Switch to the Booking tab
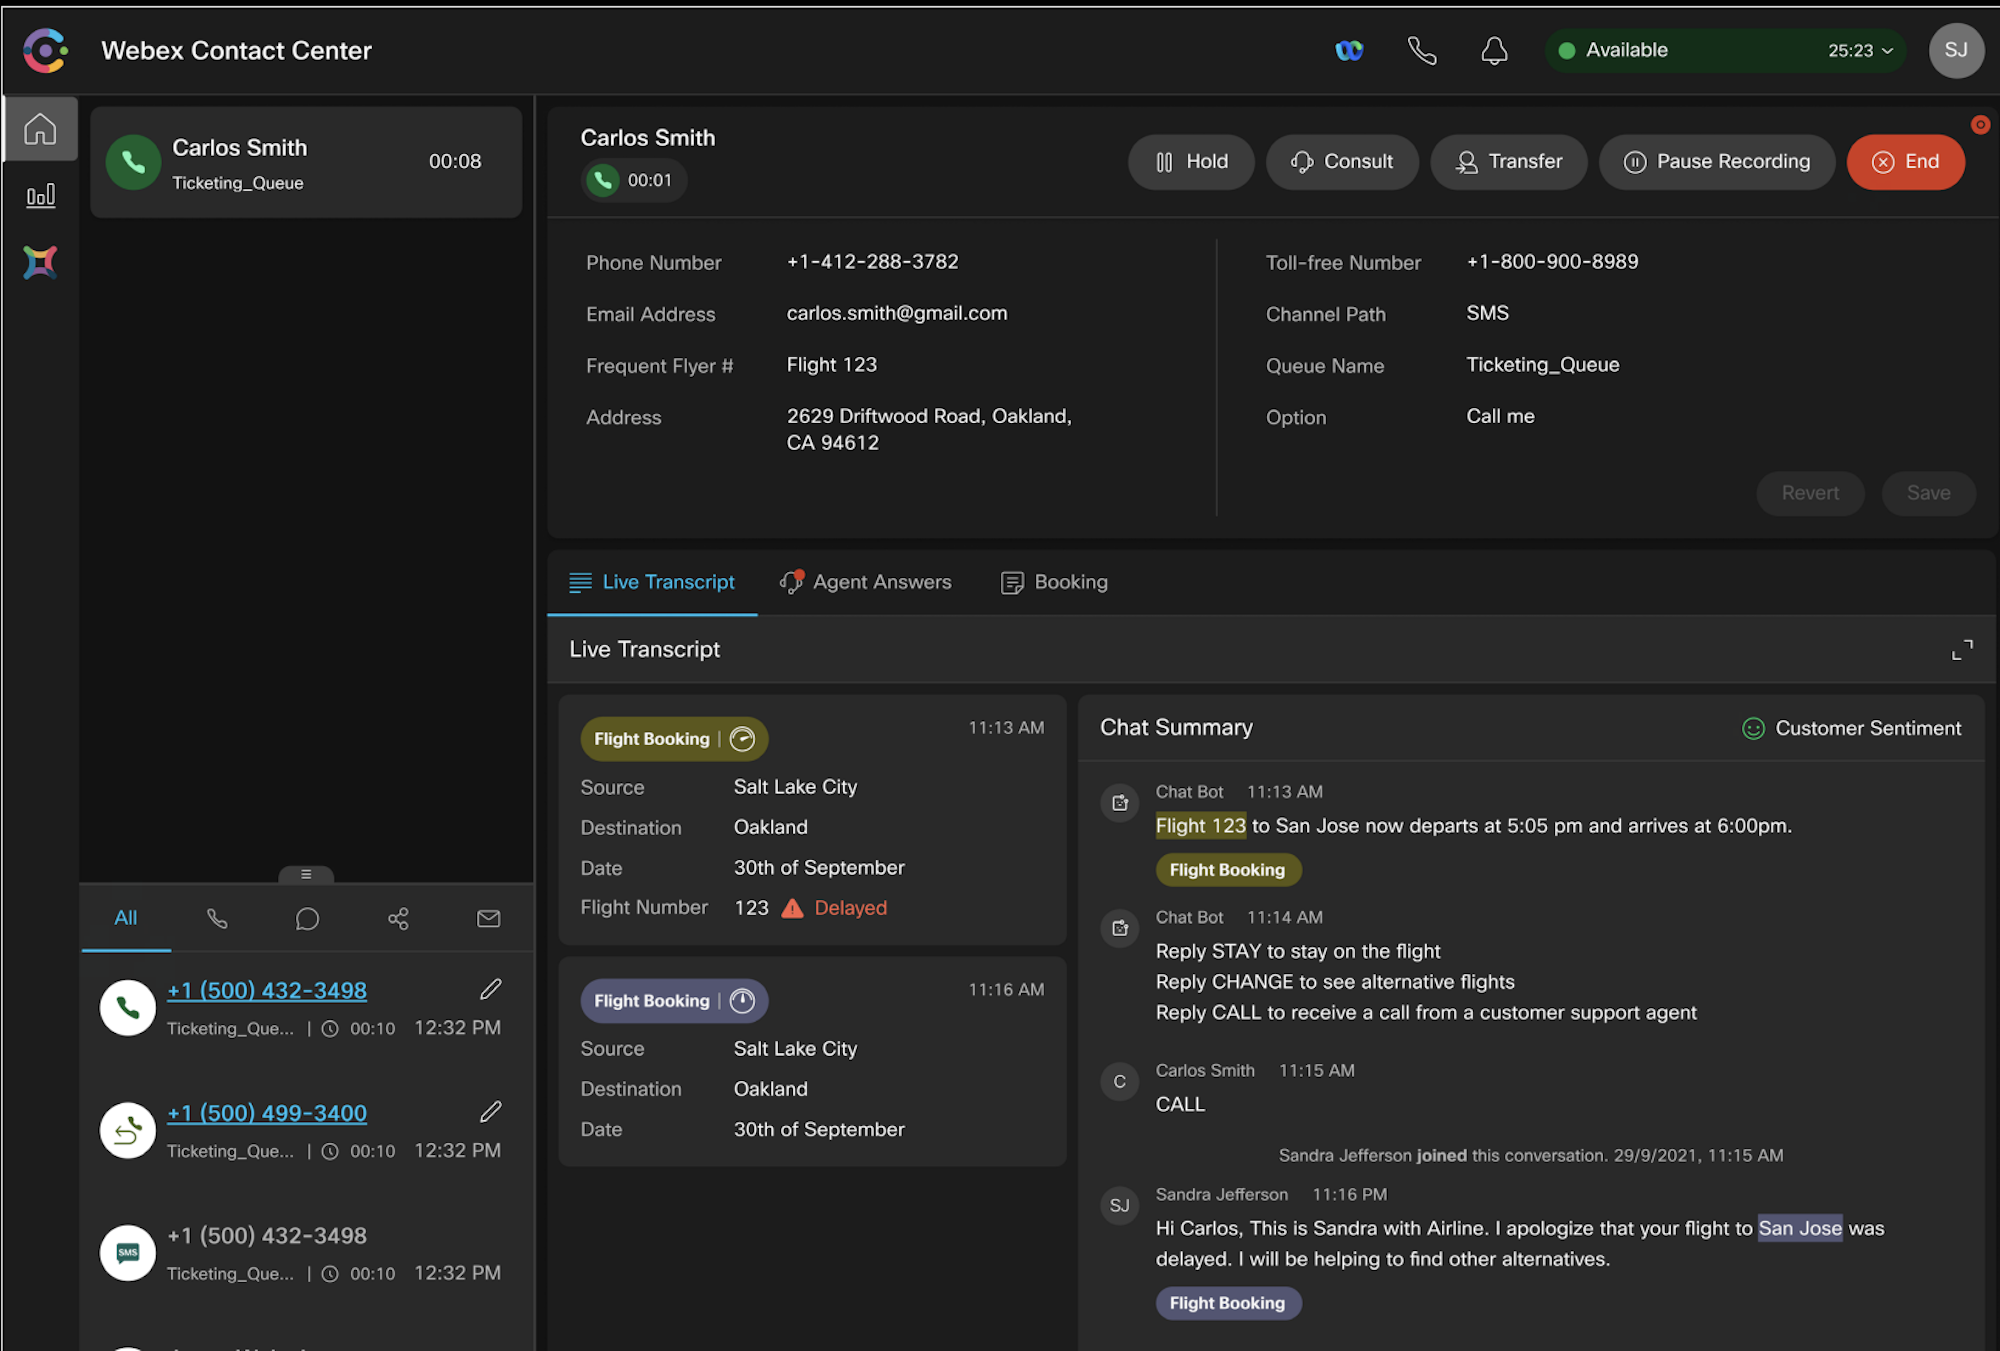Viewport: 2000px width, 1351px height. coord(1054,582)
